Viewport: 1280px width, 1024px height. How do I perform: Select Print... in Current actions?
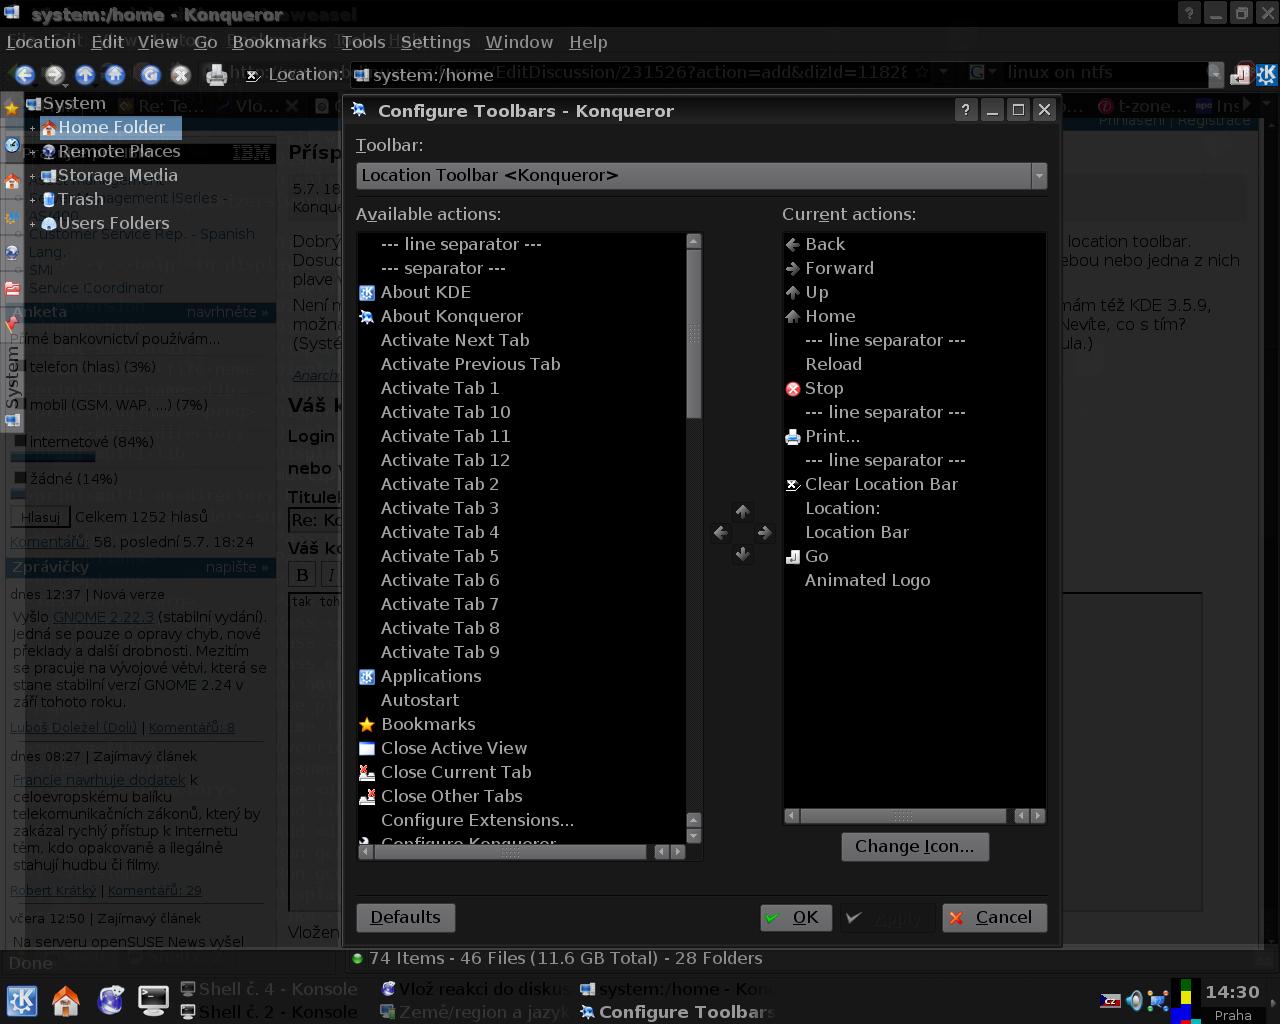(x=832, y=436)
